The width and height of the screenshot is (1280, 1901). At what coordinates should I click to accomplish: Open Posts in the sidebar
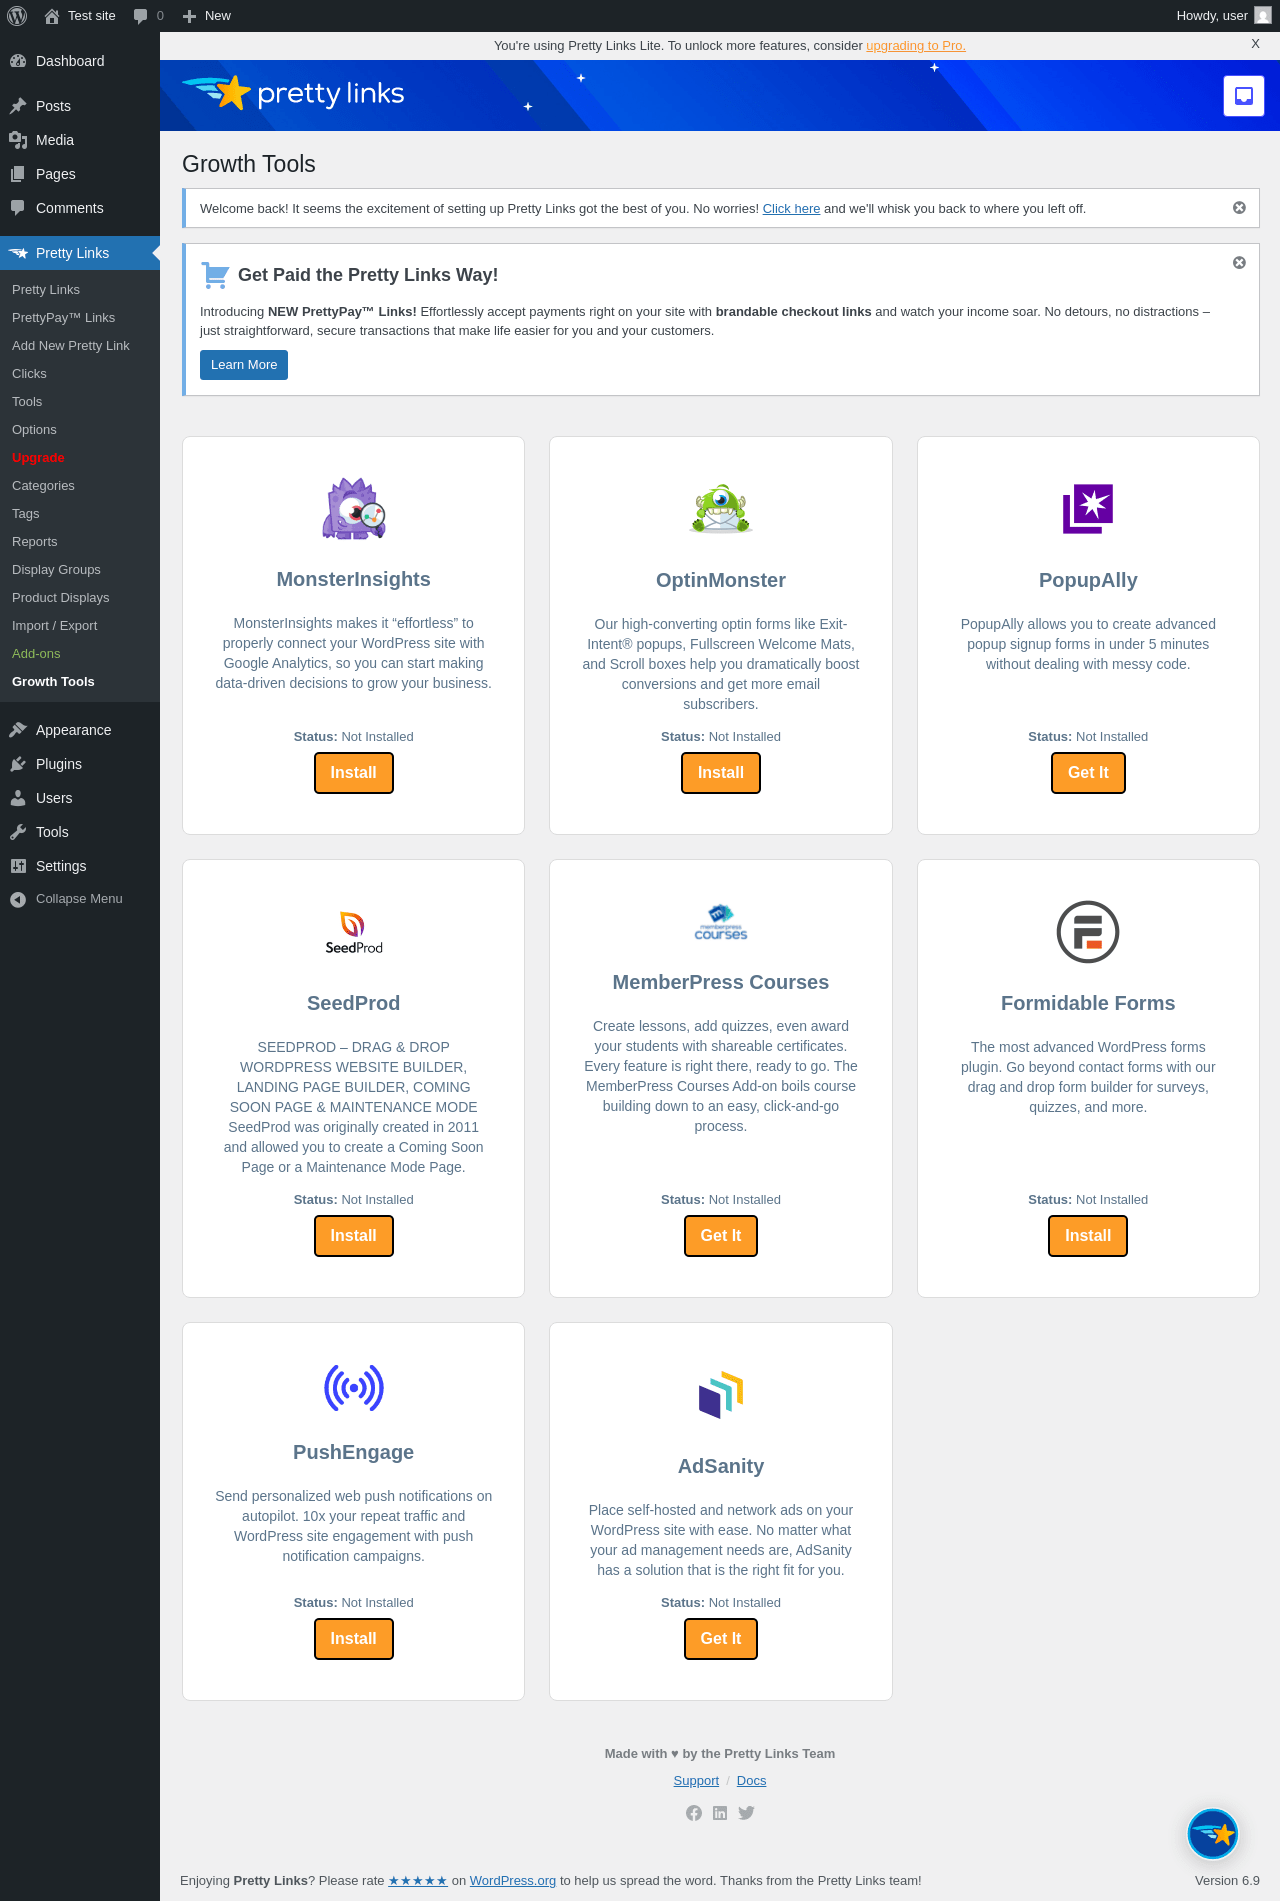(80, 106)
